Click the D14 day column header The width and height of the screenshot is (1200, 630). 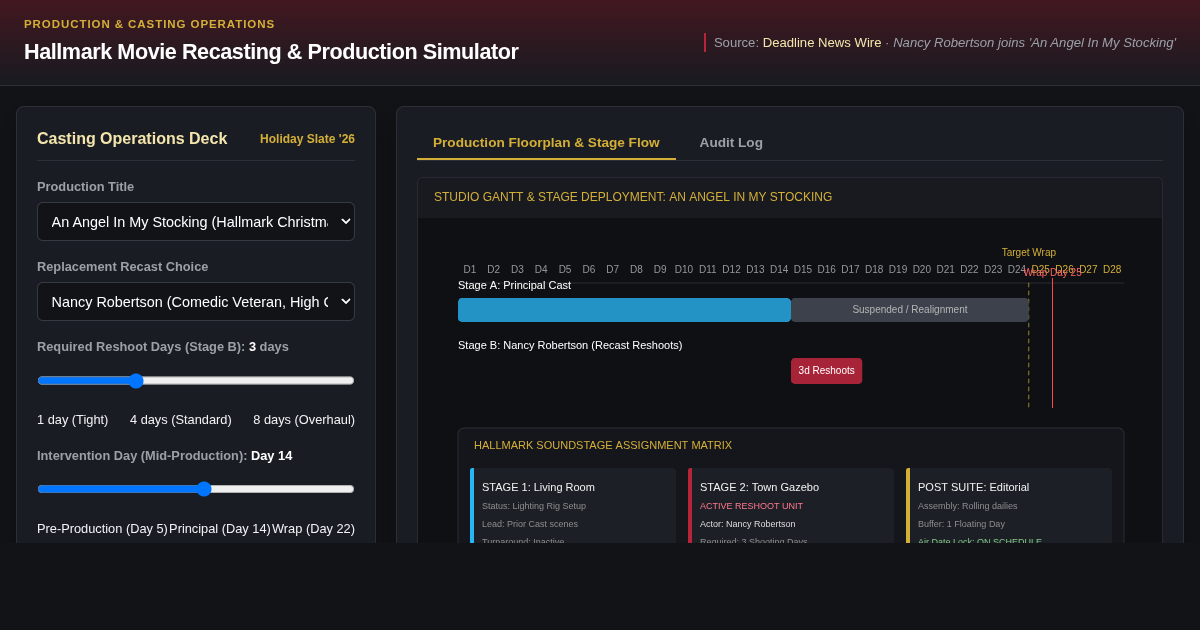[x=779, y=270]
